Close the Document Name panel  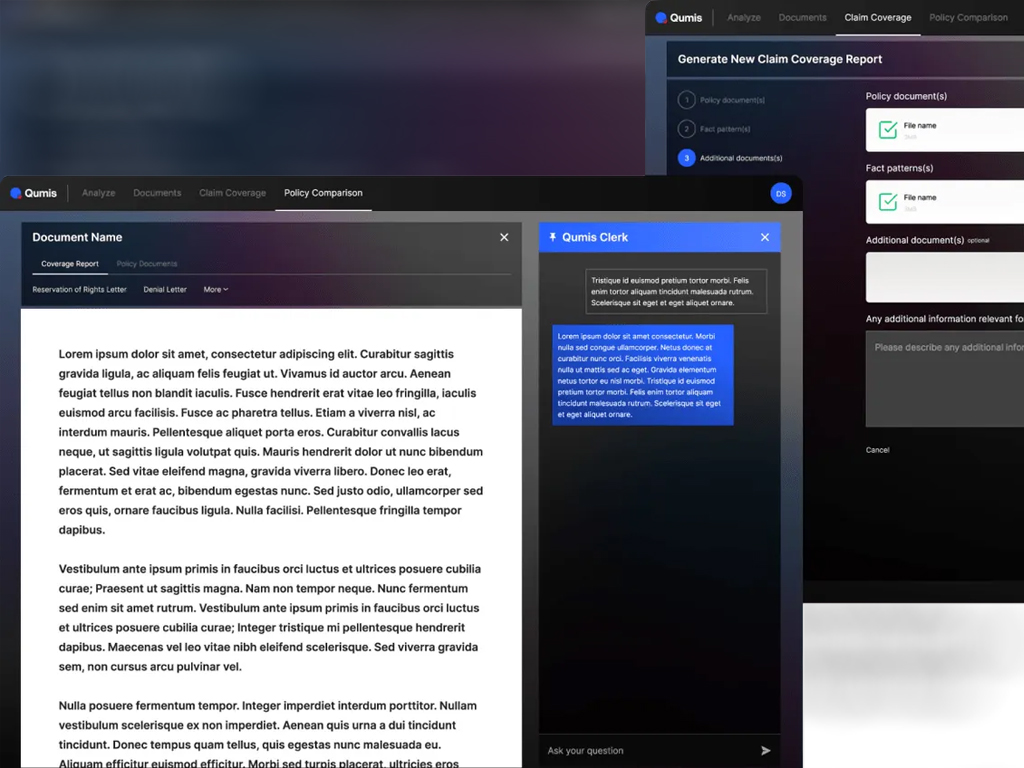coord(504,237)
